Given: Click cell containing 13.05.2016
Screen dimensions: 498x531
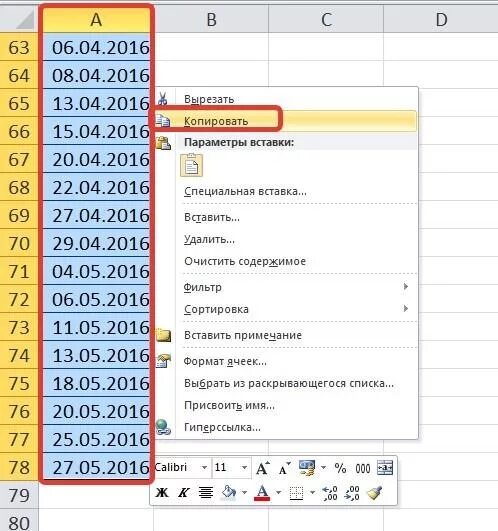Looking at the screenshot, I should 96,355.
